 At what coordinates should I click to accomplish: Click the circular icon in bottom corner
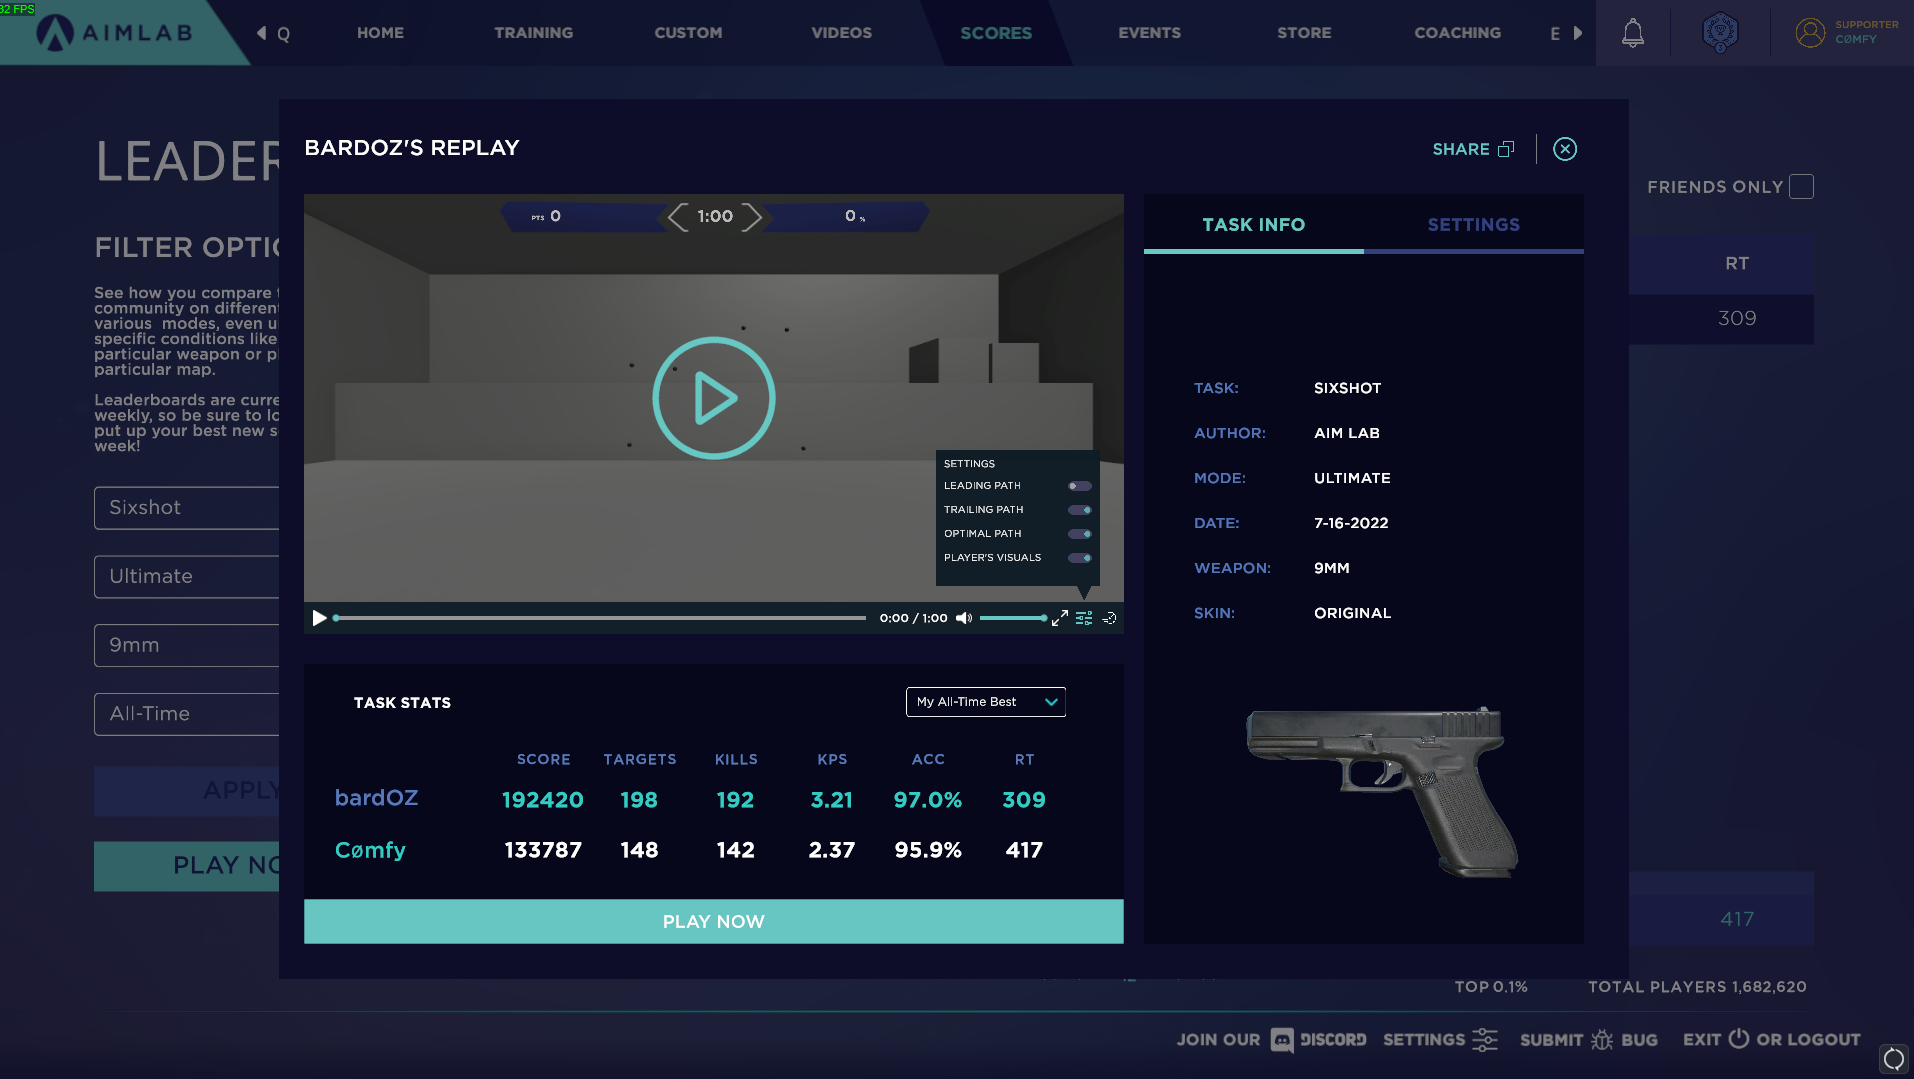pos(1893,1058)
